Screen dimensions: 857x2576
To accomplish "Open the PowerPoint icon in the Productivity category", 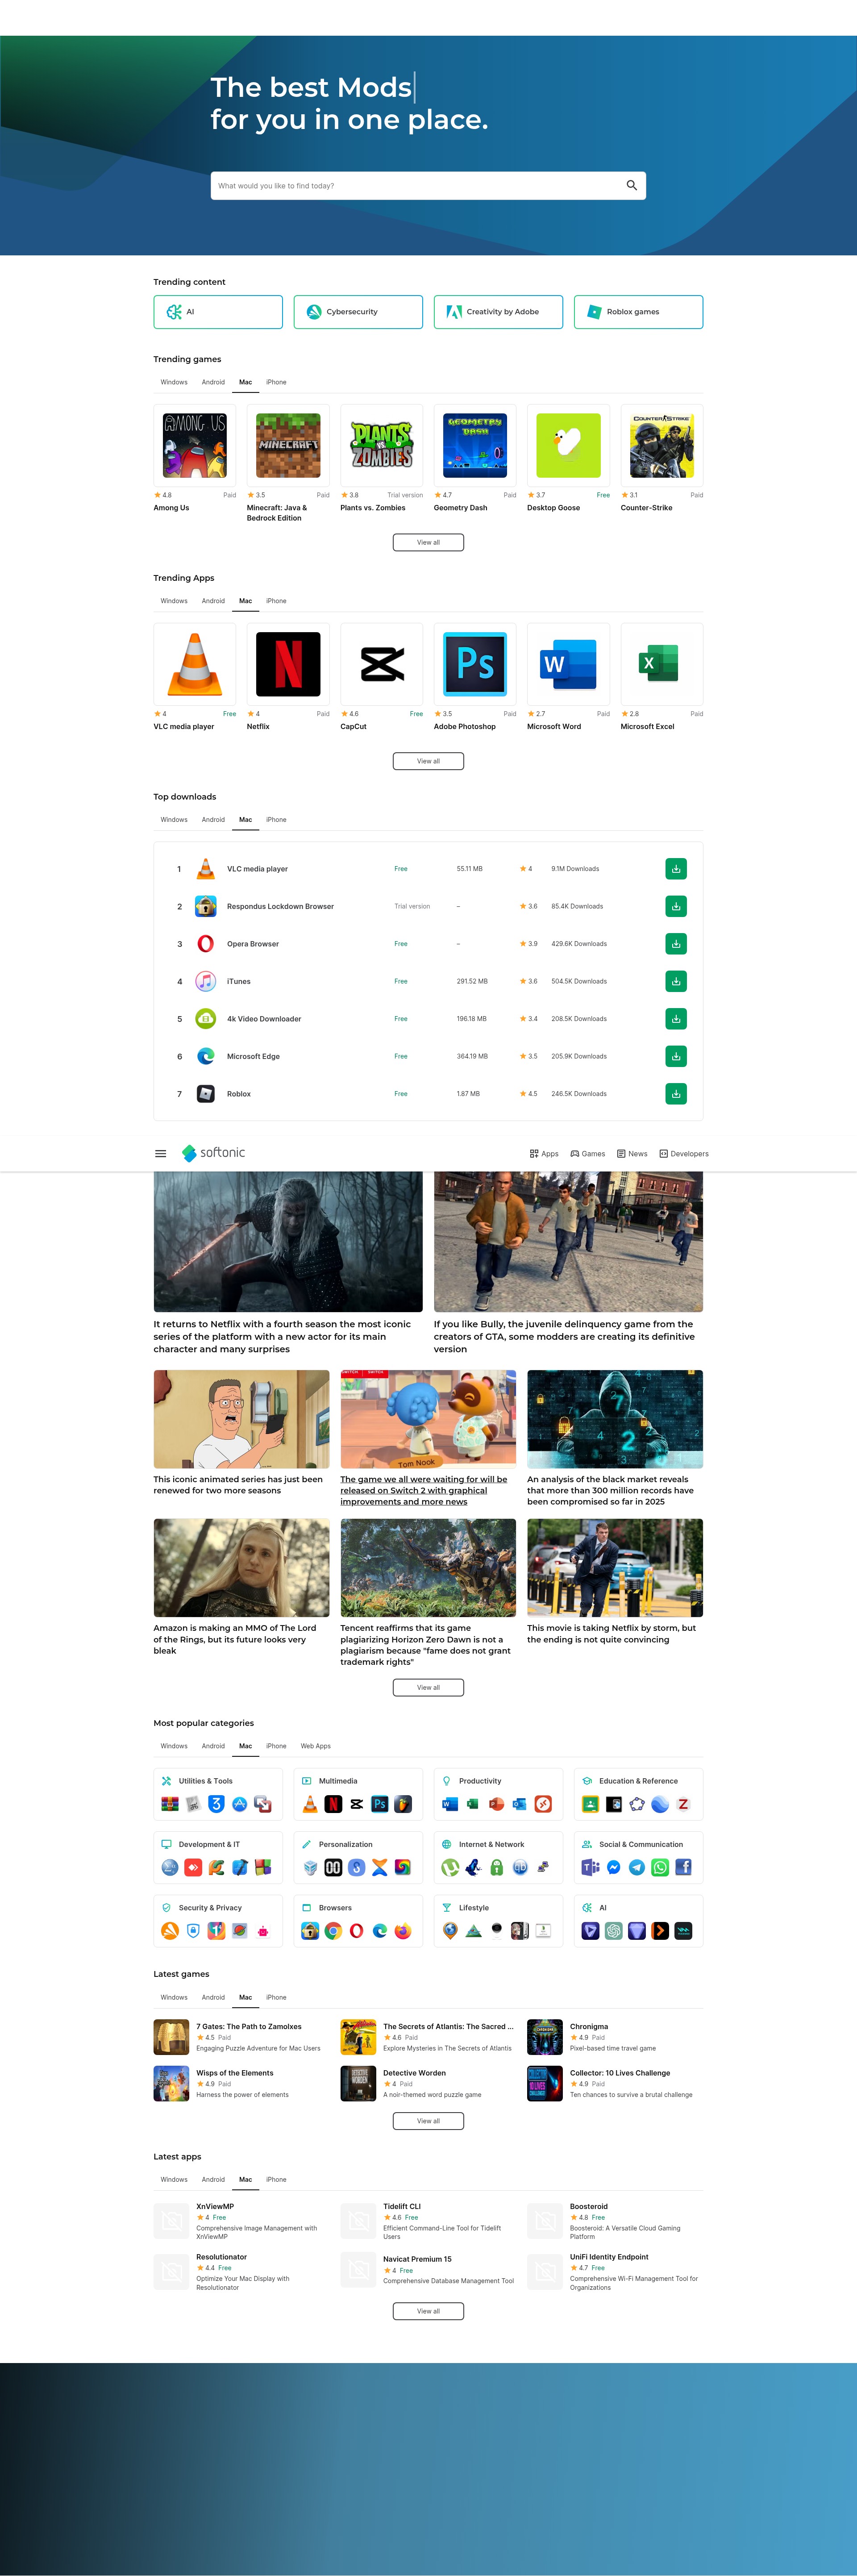I will click(x=496, y=1804).
